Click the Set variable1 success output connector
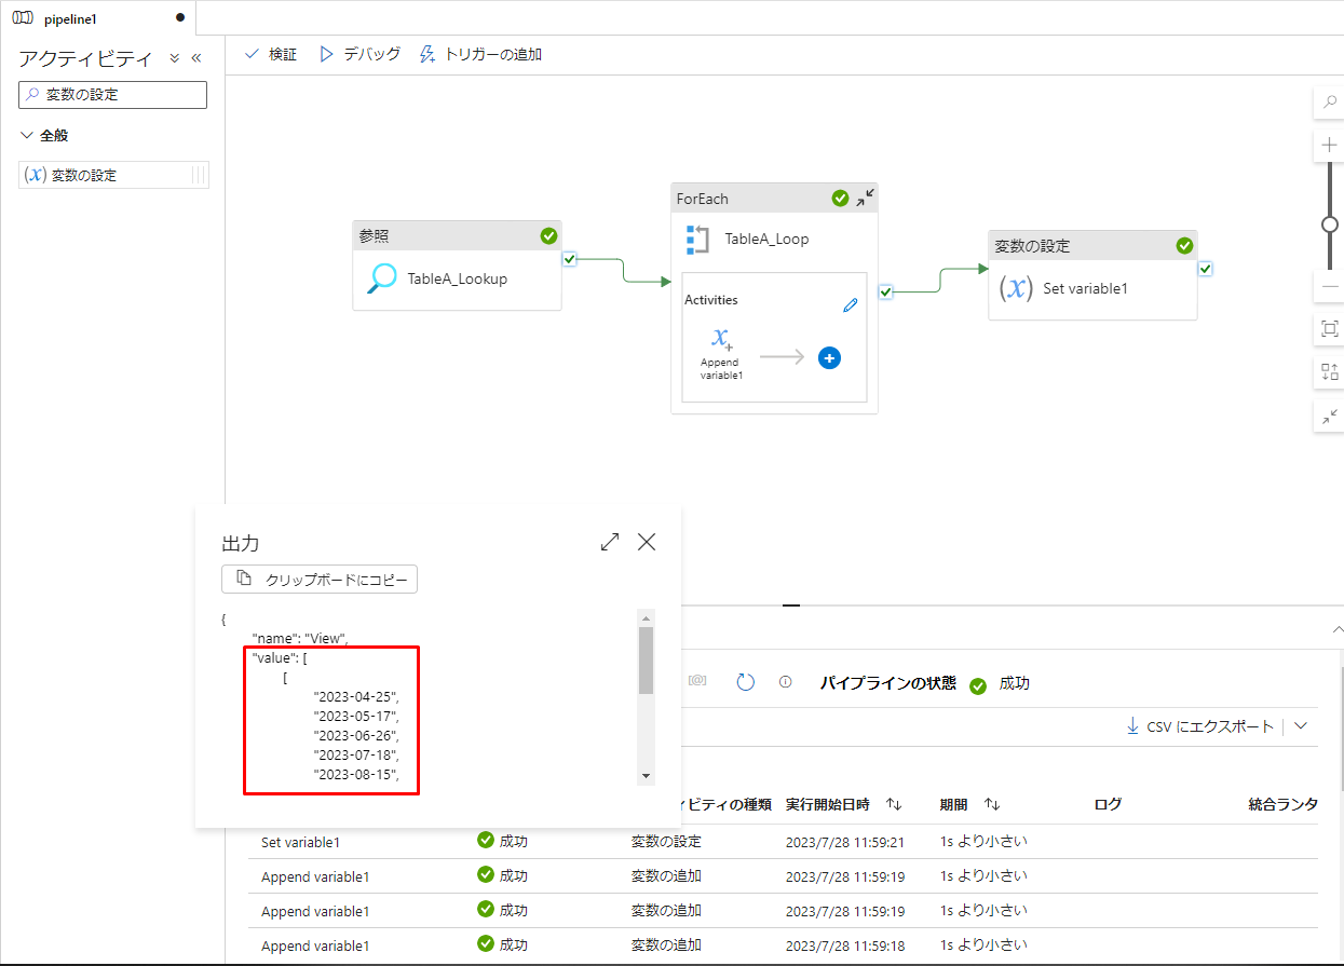1344x966 pixels. coord(1206,269)
